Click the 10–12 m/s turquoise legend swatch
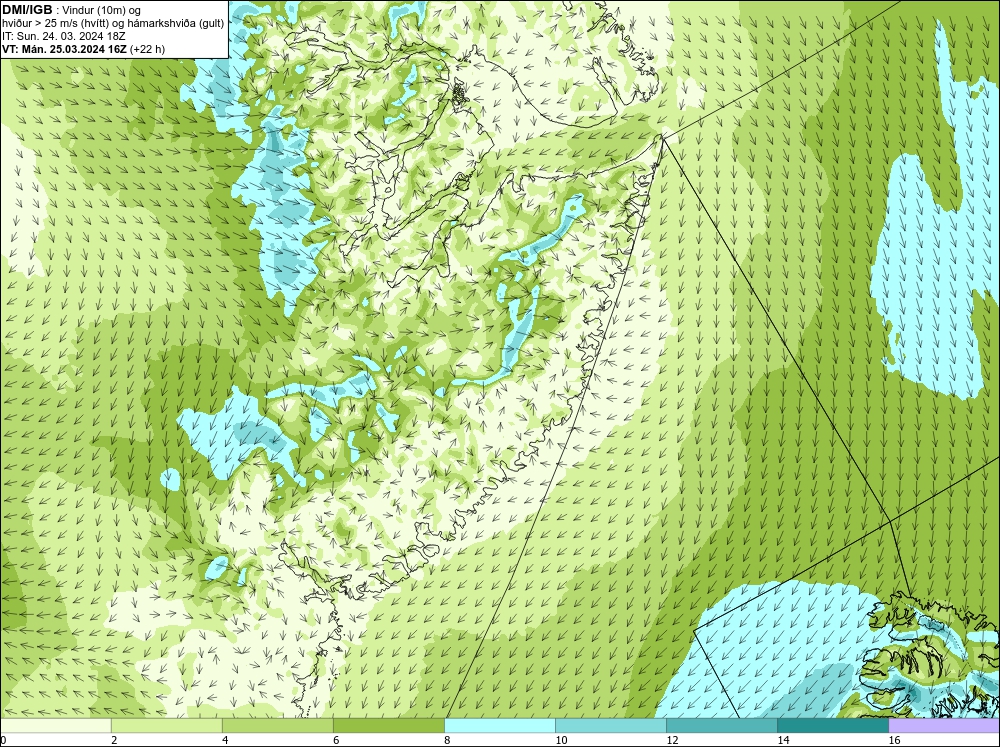The image size is (1000, 747). point(610,725)
